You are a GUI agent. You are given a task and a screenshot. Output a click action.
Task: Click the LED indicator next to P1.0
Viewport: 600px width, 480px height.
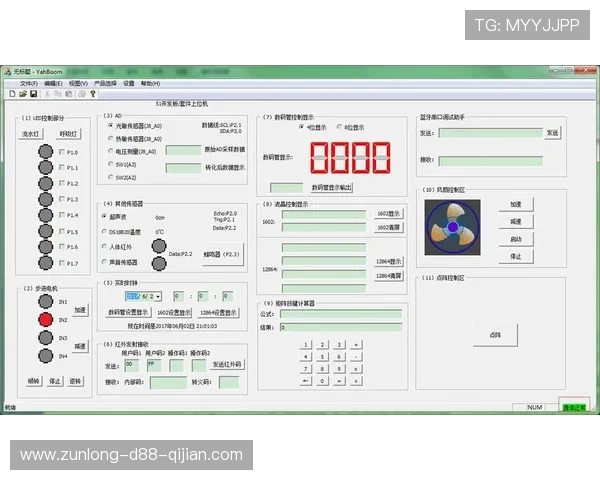[45, 152]
